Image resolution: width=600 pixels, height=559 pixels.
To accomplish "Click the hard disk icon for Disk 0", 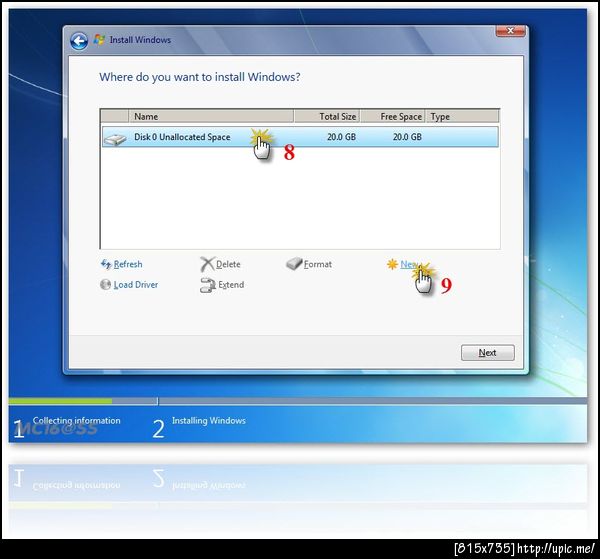I will pyautogui.click(x=115, y=140).
